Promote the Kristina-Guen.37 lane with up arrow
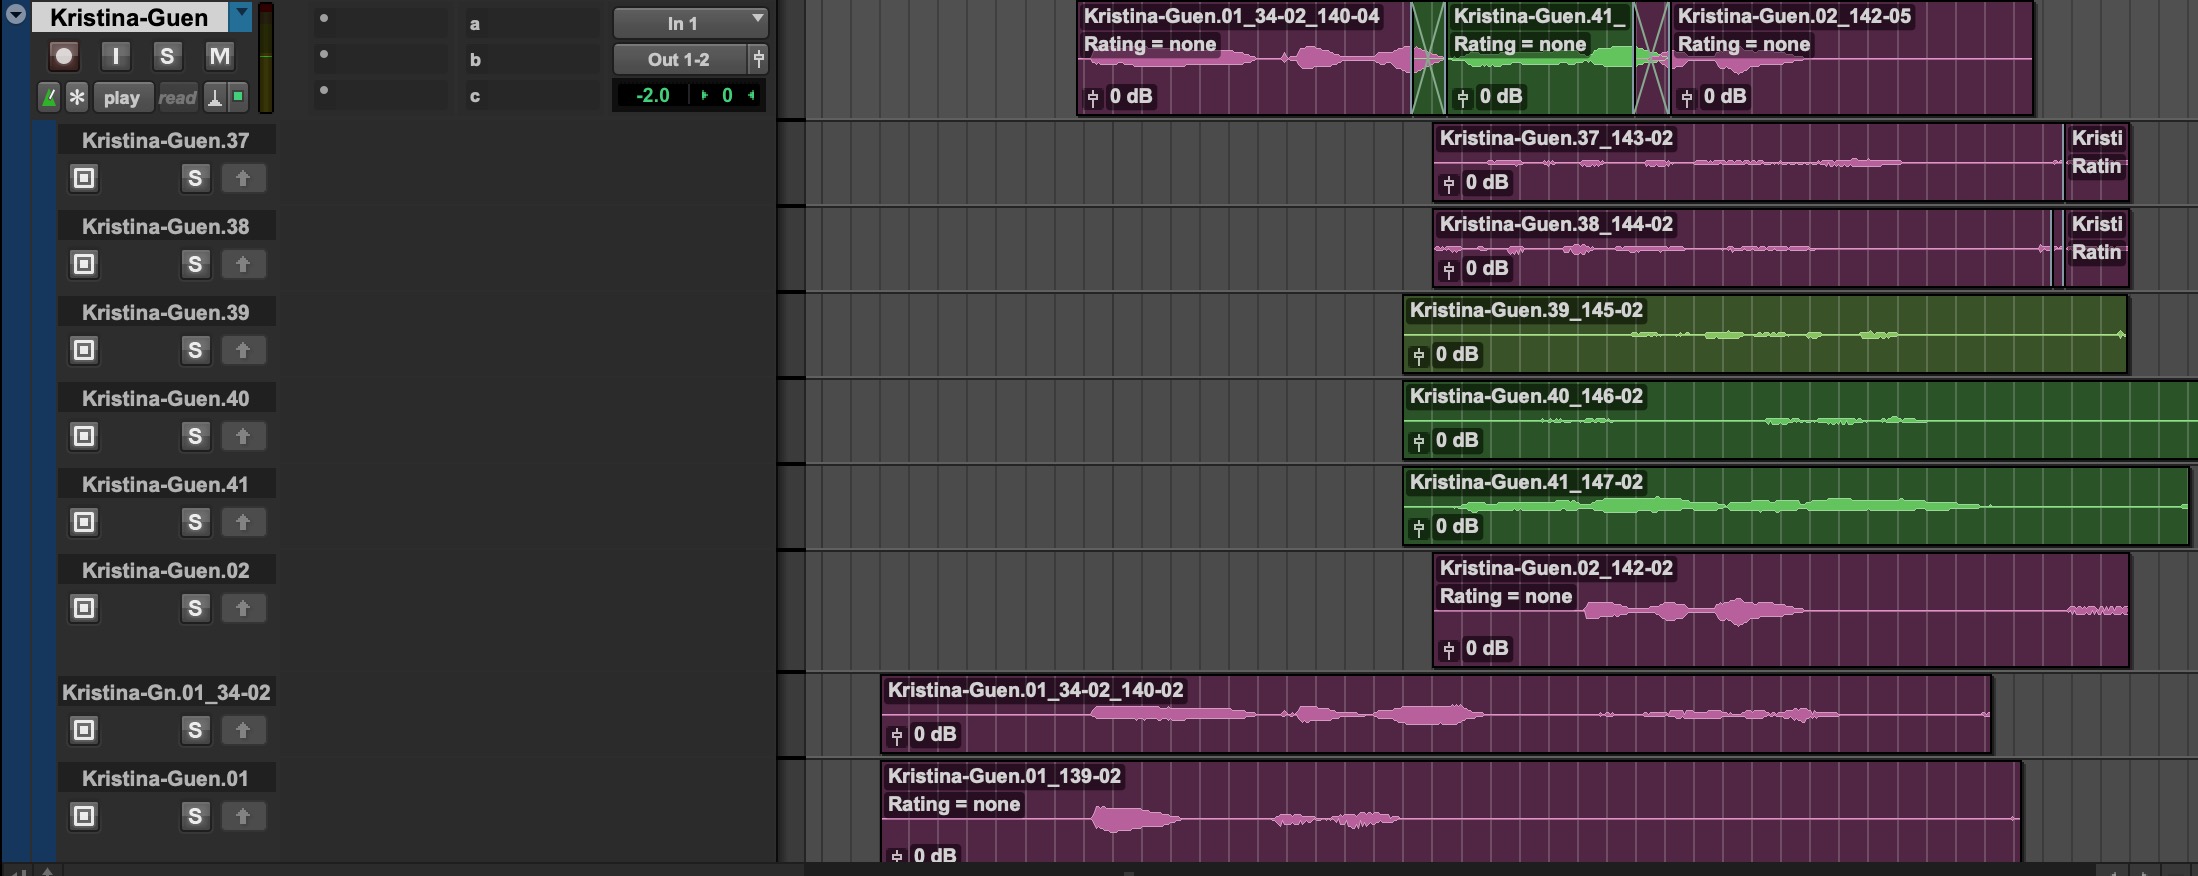The image size is (2198, 876). click(x=243, y=178)
